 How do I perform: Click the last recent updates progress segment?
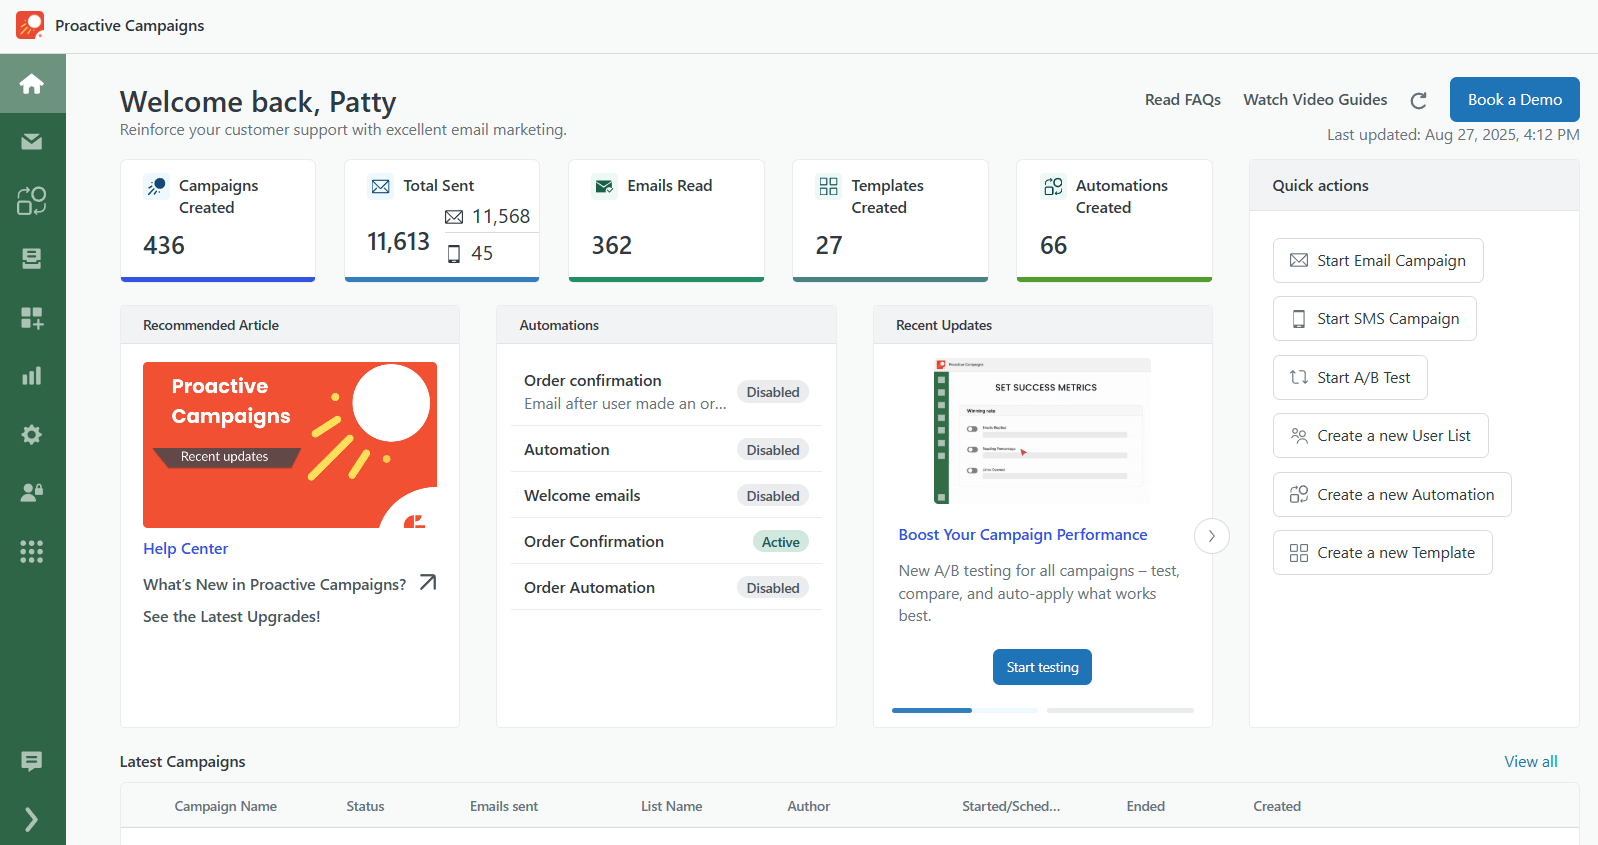(1120, 710)
